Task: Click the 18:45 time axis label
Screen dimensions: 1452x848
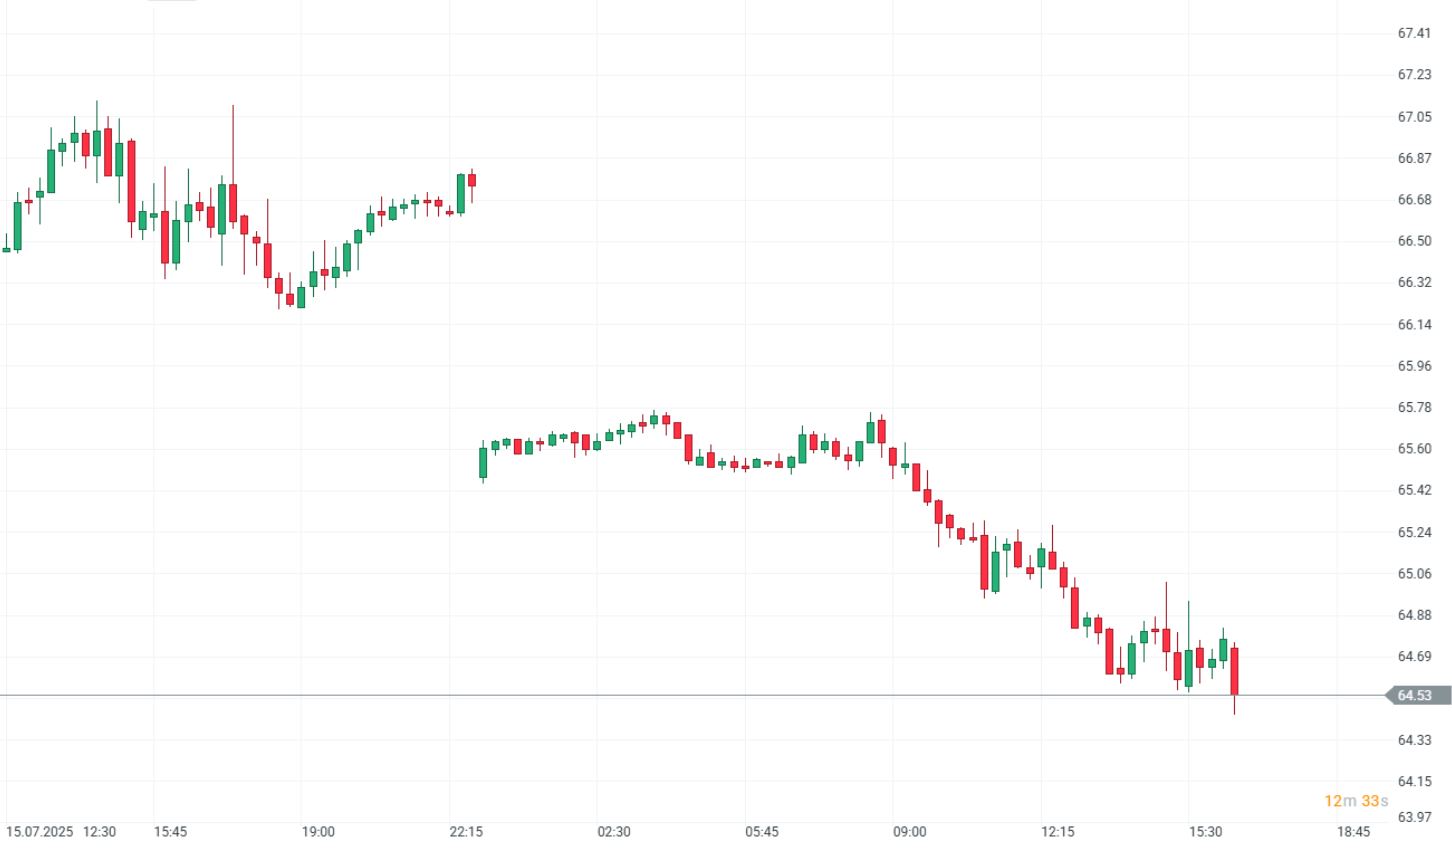Action: (1353, 832)
